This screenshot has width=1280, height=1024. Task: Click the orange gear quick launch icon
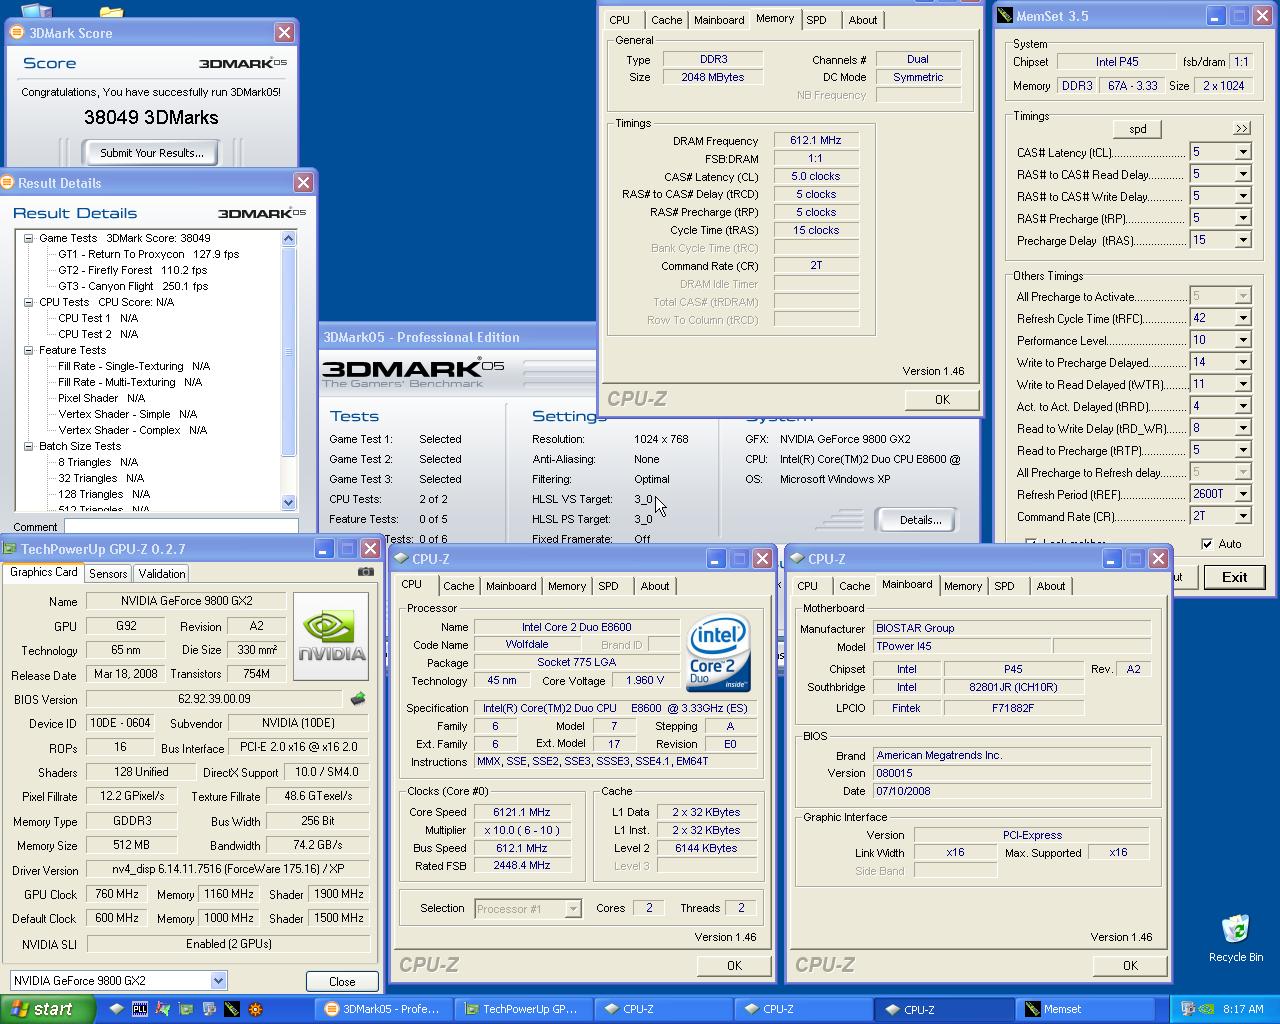coord(255,1009)
